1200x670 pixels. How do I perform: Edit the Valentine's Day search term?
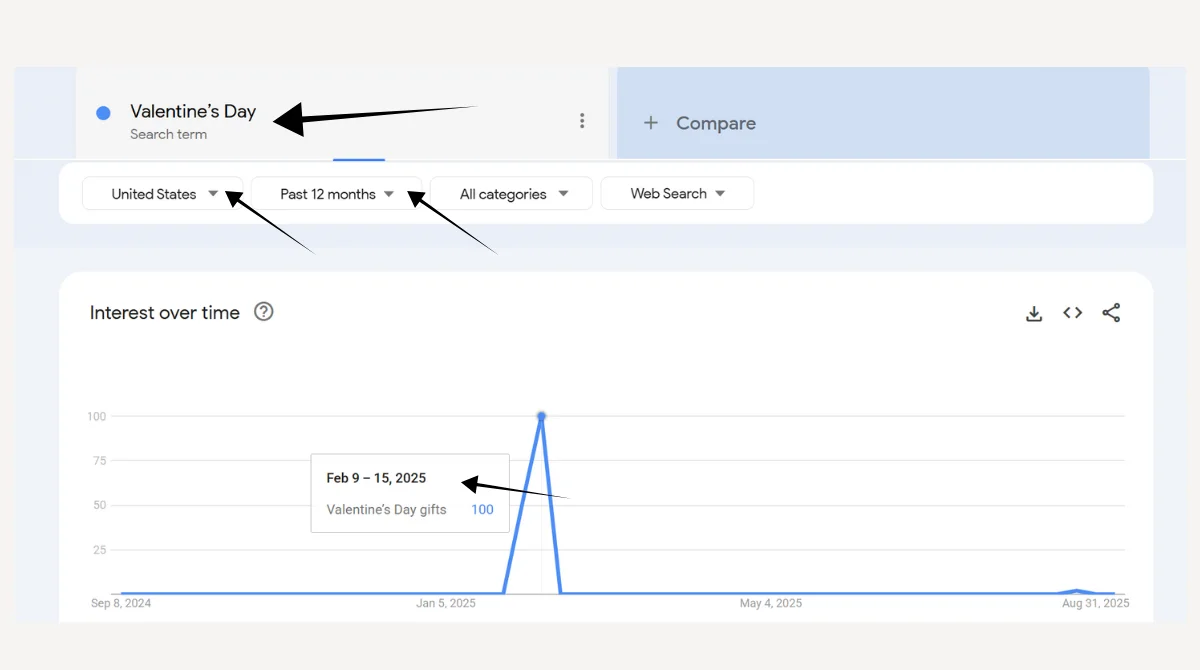tap(193, 111)
